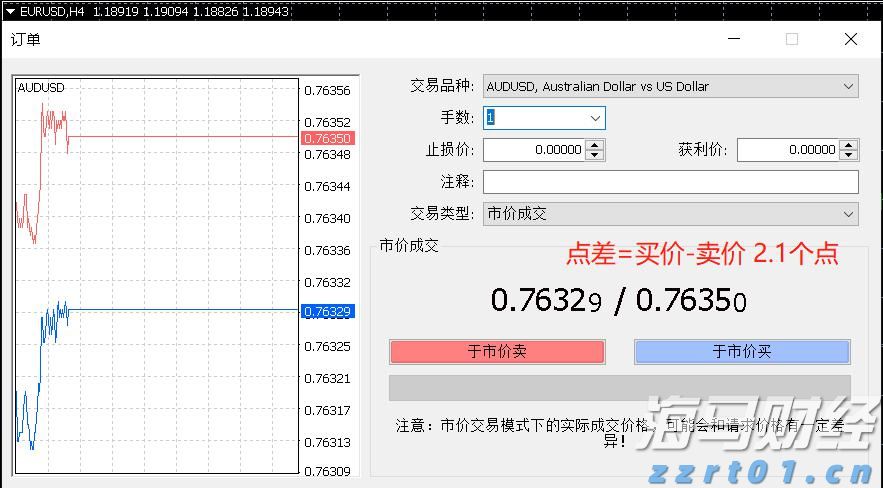The height and width of the screenshot is (488, 883).
Task: Open the 交易类型 order type dropdown
Action: tap(849, 214)
